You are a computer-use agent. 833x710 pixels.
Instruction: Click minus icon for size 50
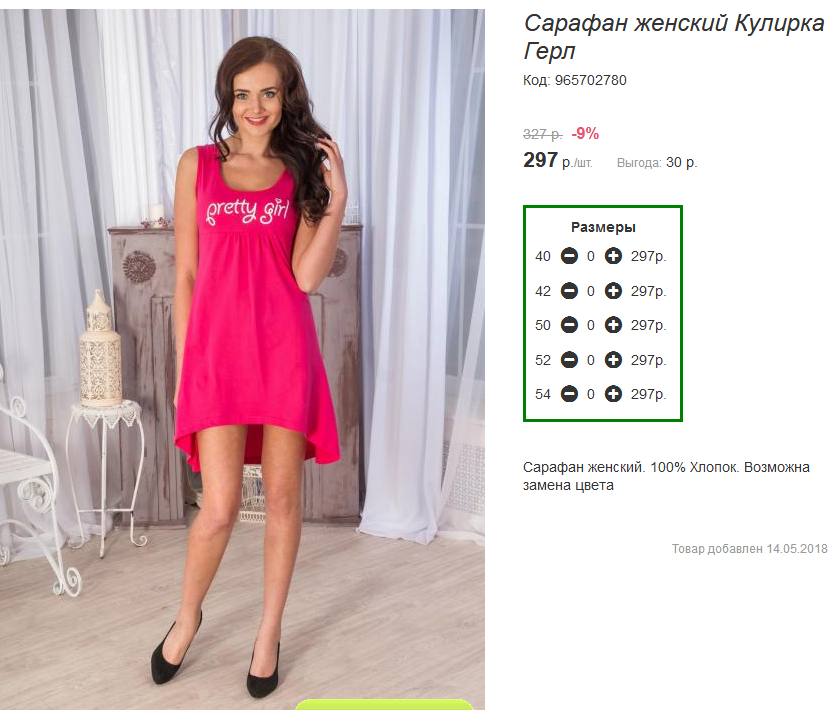pyautogui.click(x=569, y=325)
